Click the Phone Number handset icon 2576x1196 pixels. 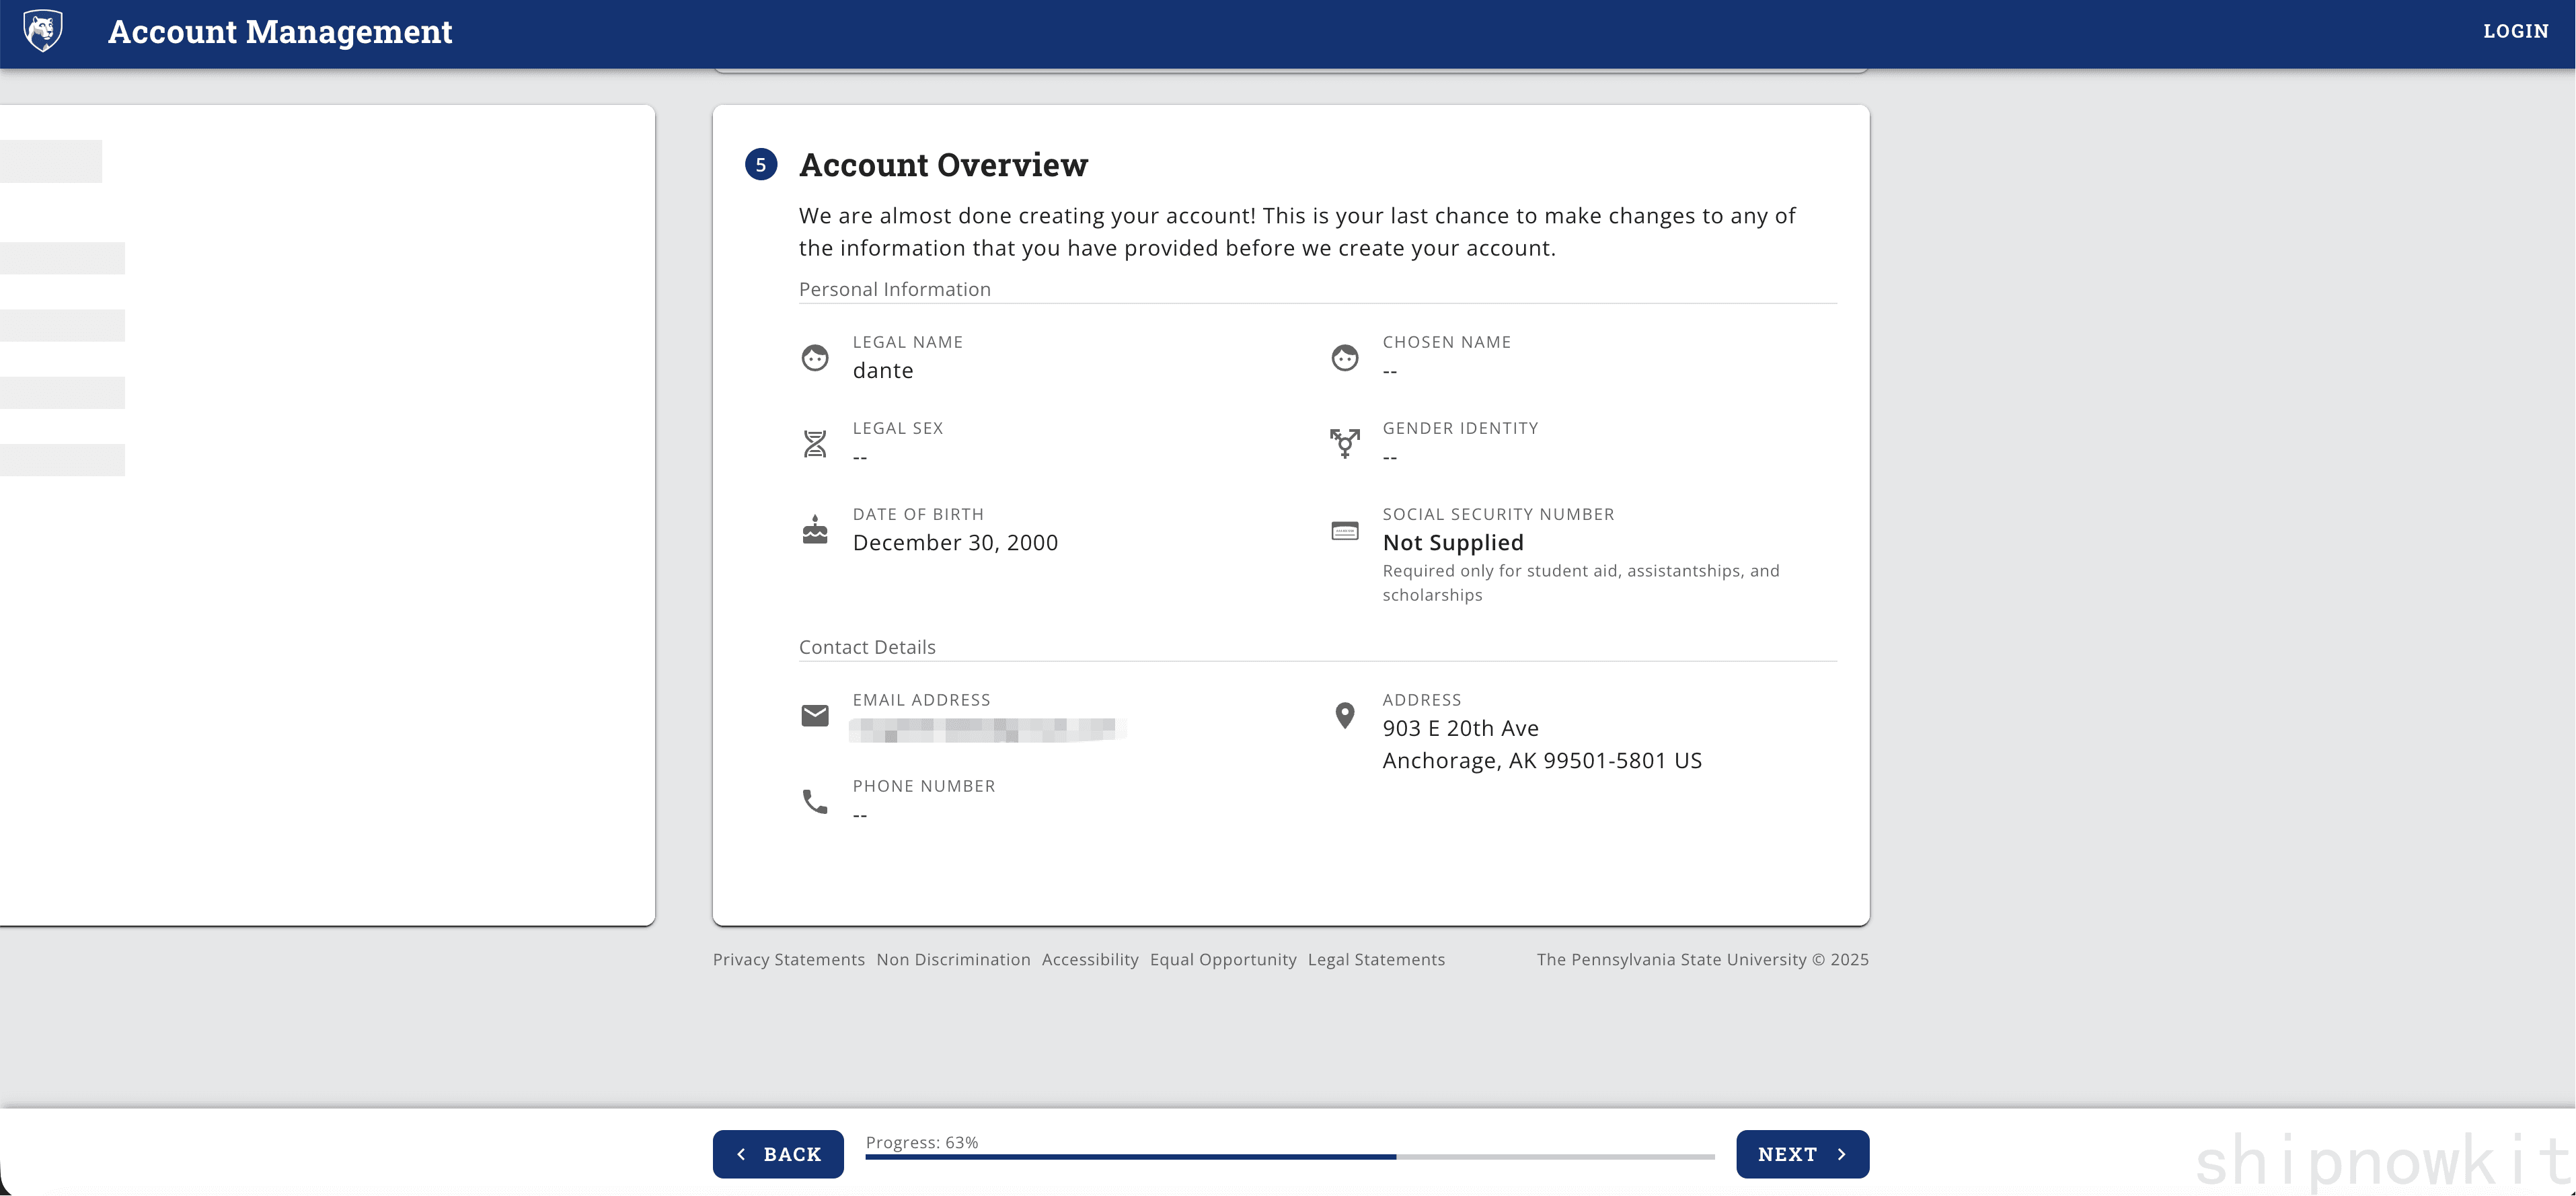pyautogui.click(x=815, y=802)
